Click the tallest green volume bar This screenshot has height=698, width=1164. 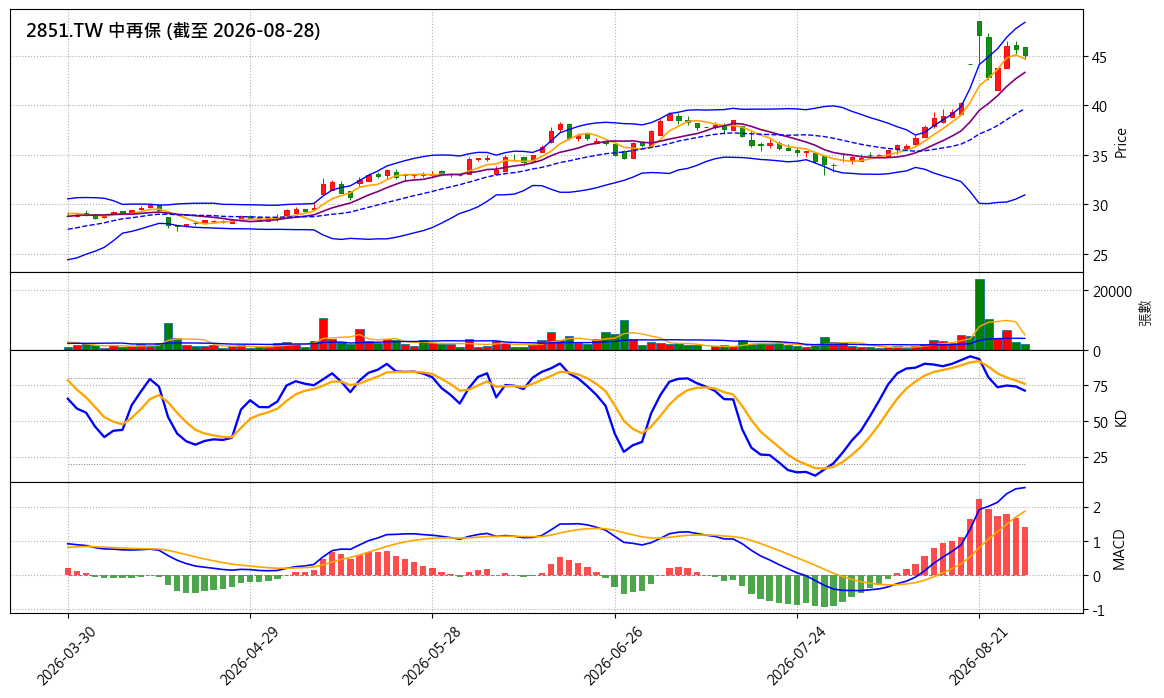(x=980, y=314)
